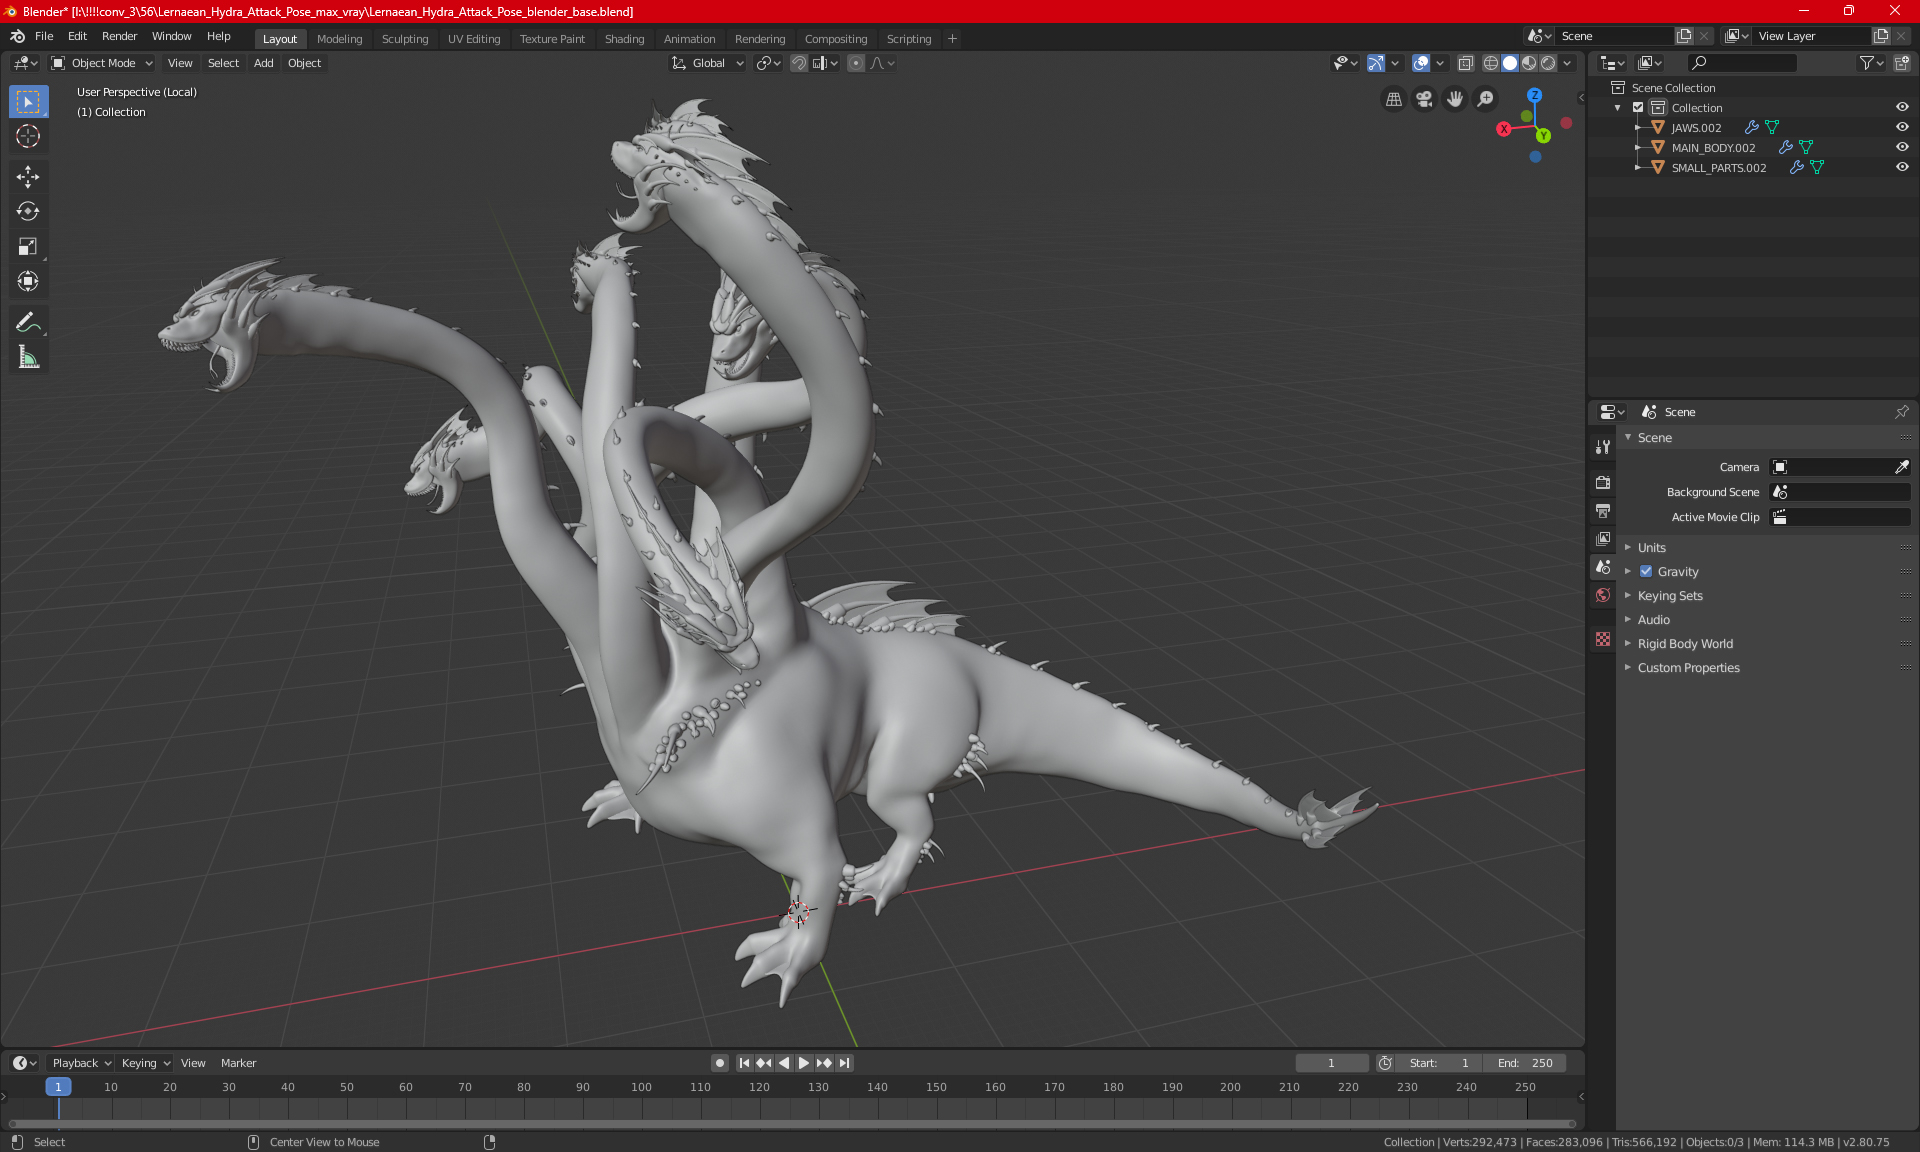Click the Blender logo menu icon
Viewport: 1920px width, 1152px height.
point(17,36)
